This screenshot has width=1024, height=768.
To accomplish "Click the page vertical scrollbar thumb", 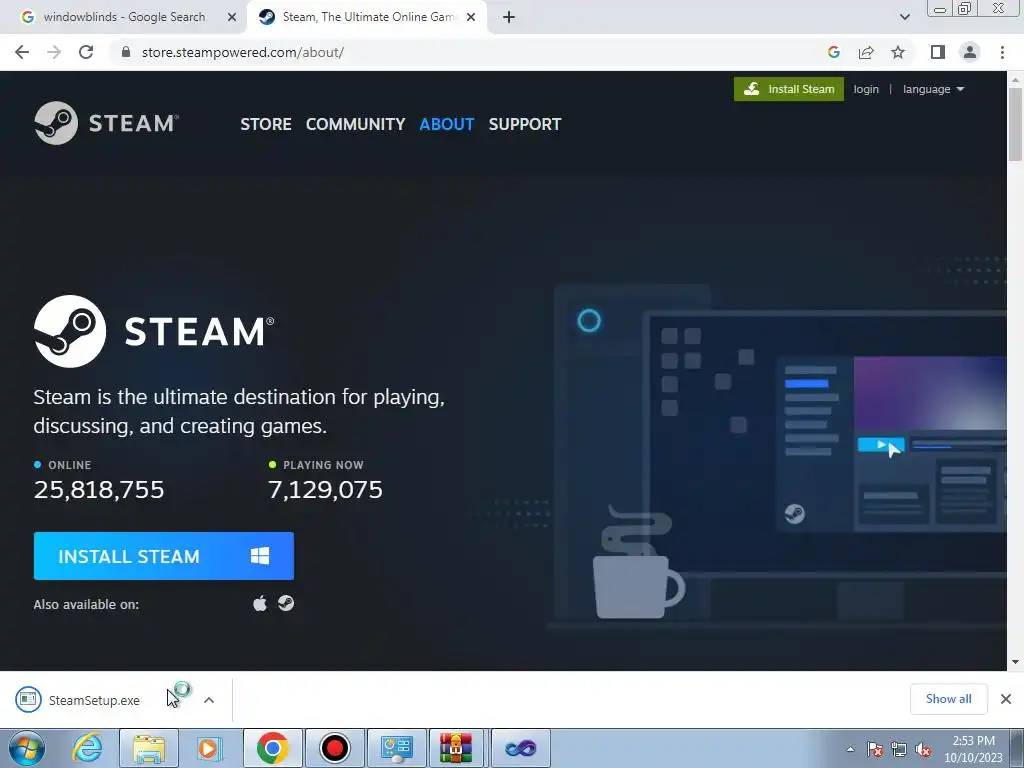I will coord(1015,124).
